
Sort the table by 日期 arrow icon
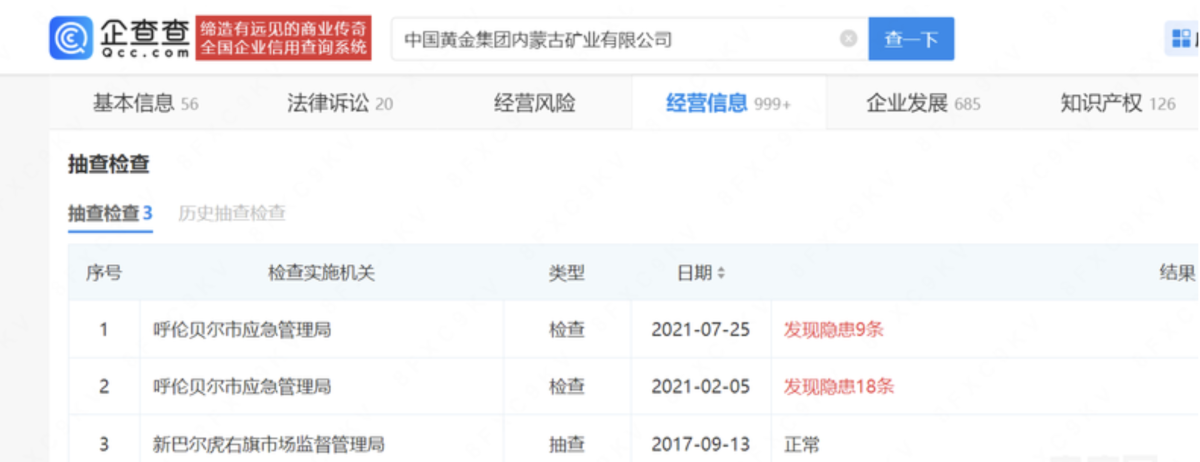[x=721, y=273]
